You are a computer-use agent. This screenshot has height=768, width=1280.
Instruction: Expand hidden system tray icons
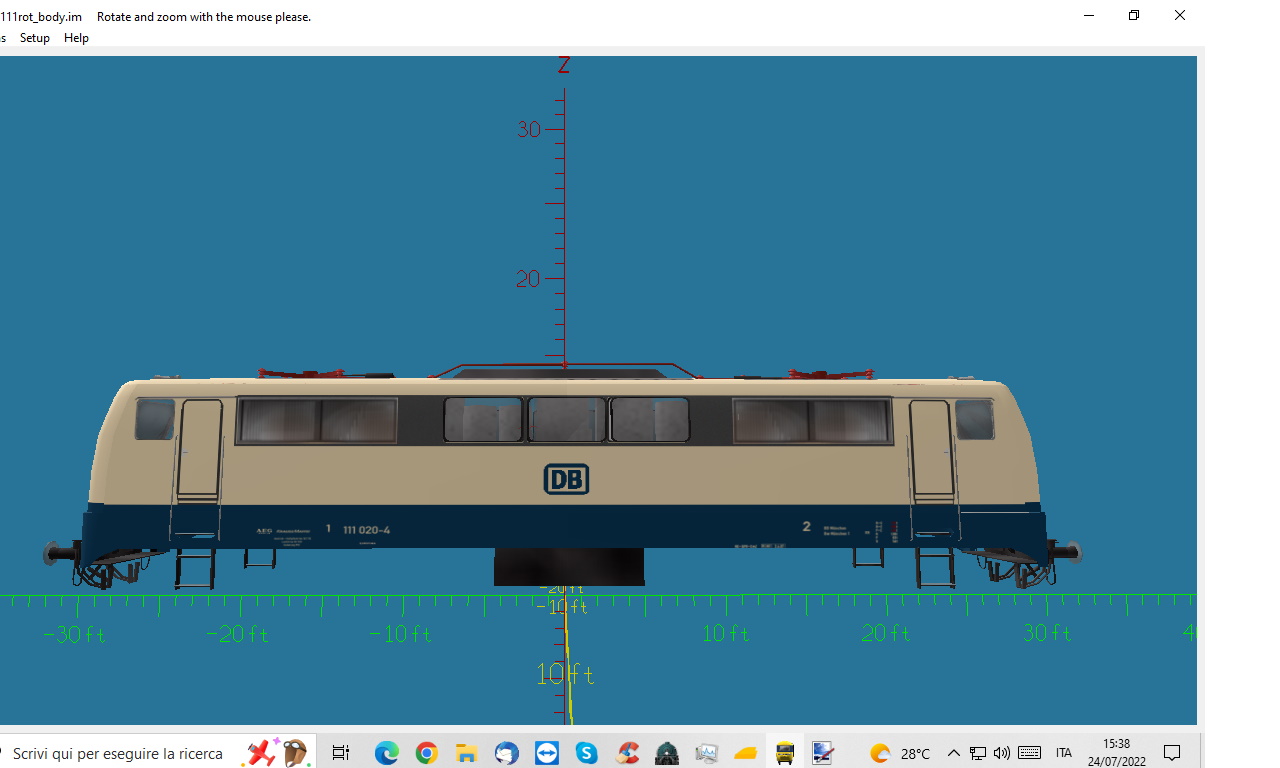pos(953,753)
